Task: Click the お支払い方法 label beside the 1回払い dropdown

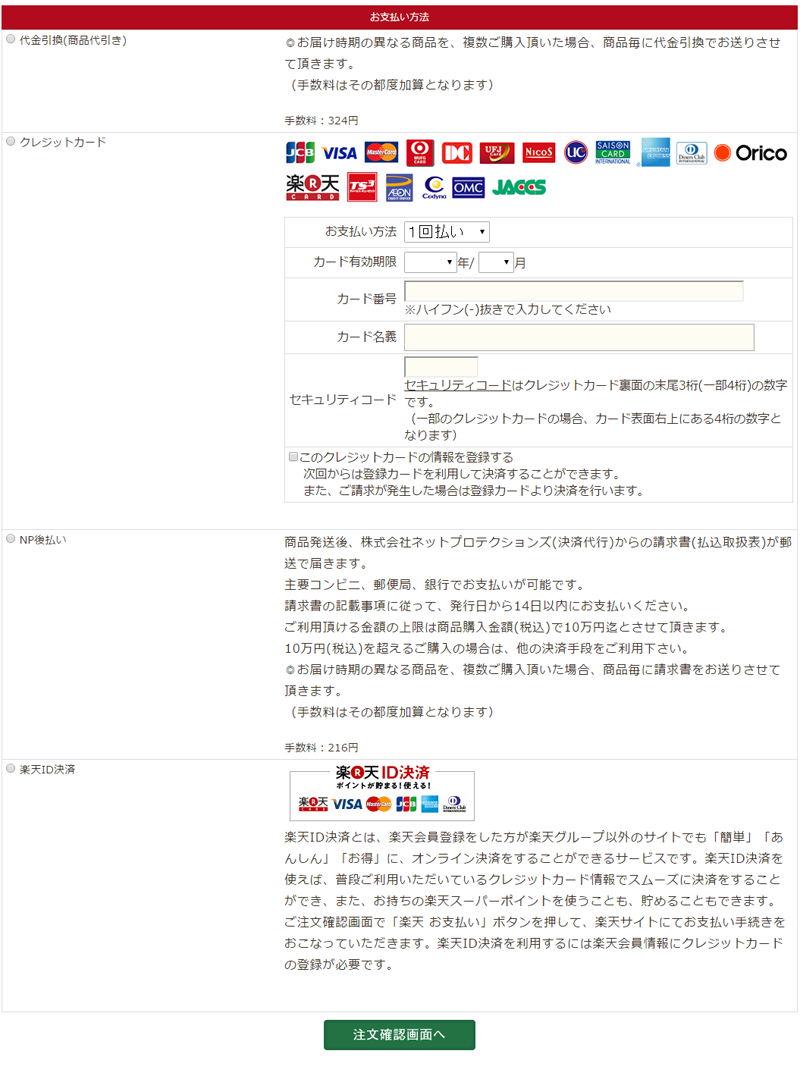Action: pos(361,232)
